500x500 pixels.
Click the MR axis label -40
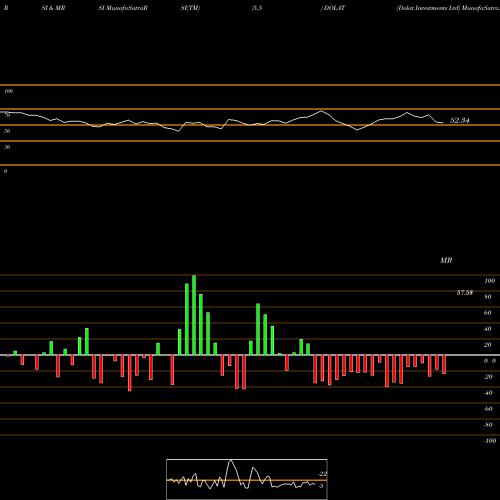(488, 393)
